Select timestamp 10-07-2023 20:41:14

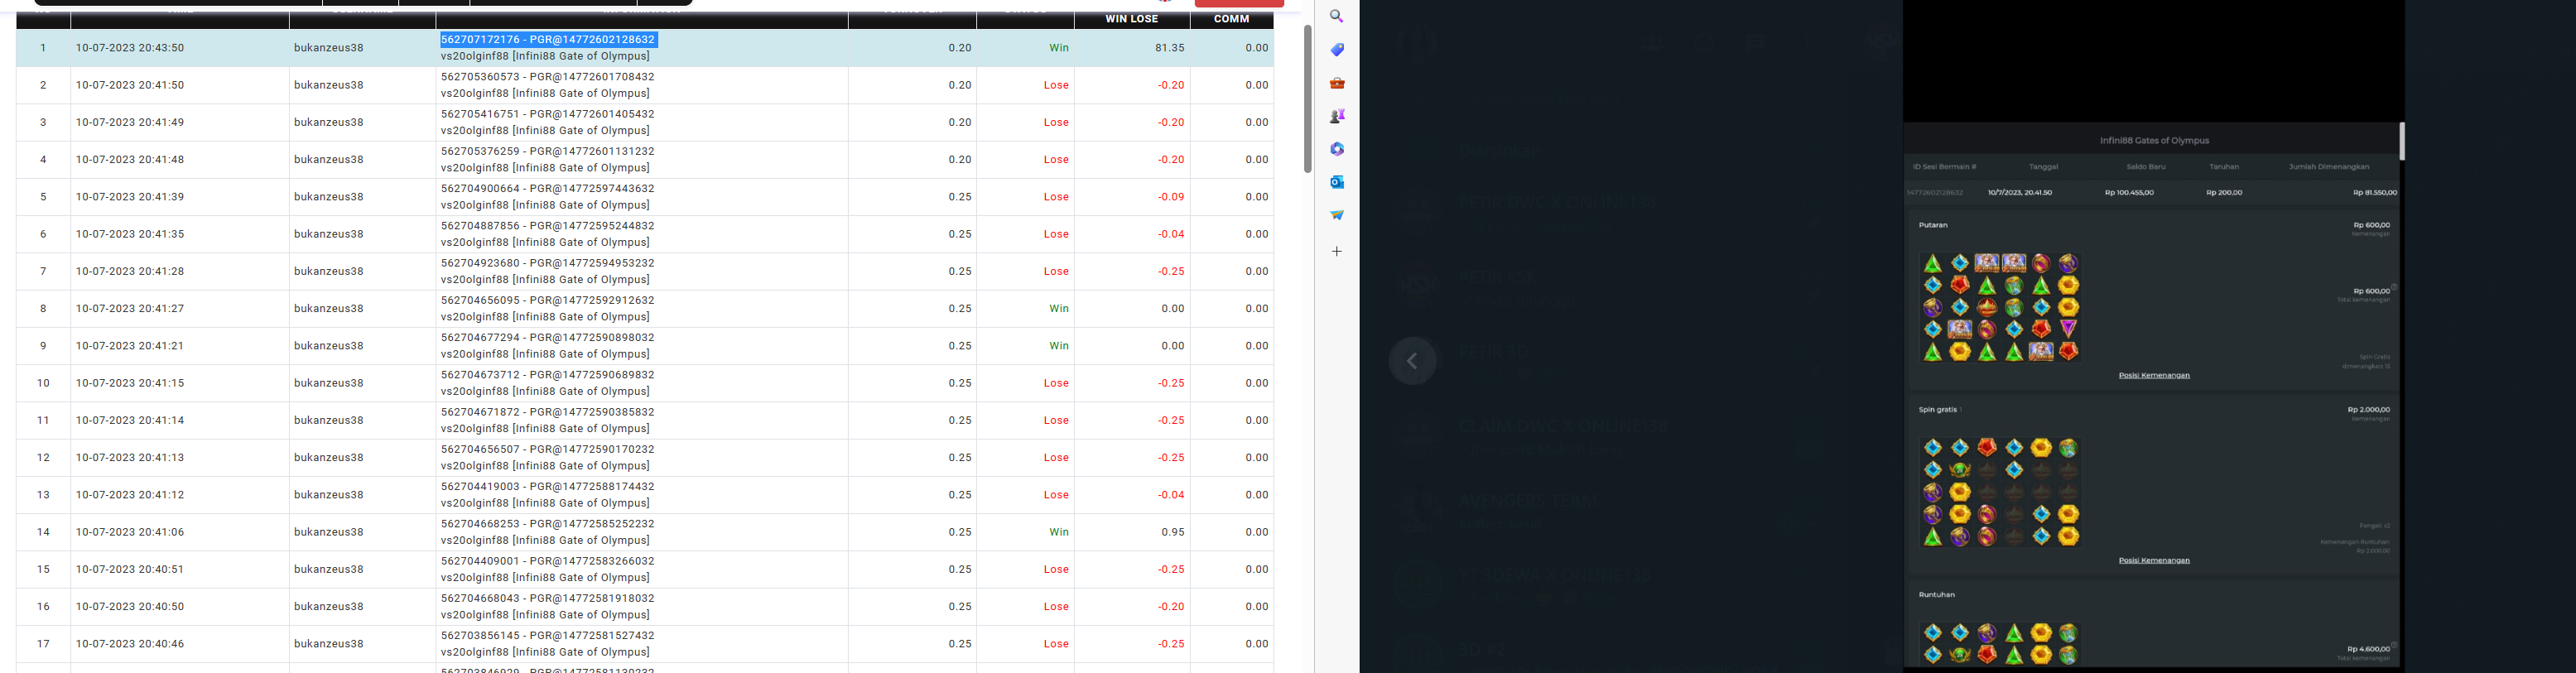tap(130, 420)
